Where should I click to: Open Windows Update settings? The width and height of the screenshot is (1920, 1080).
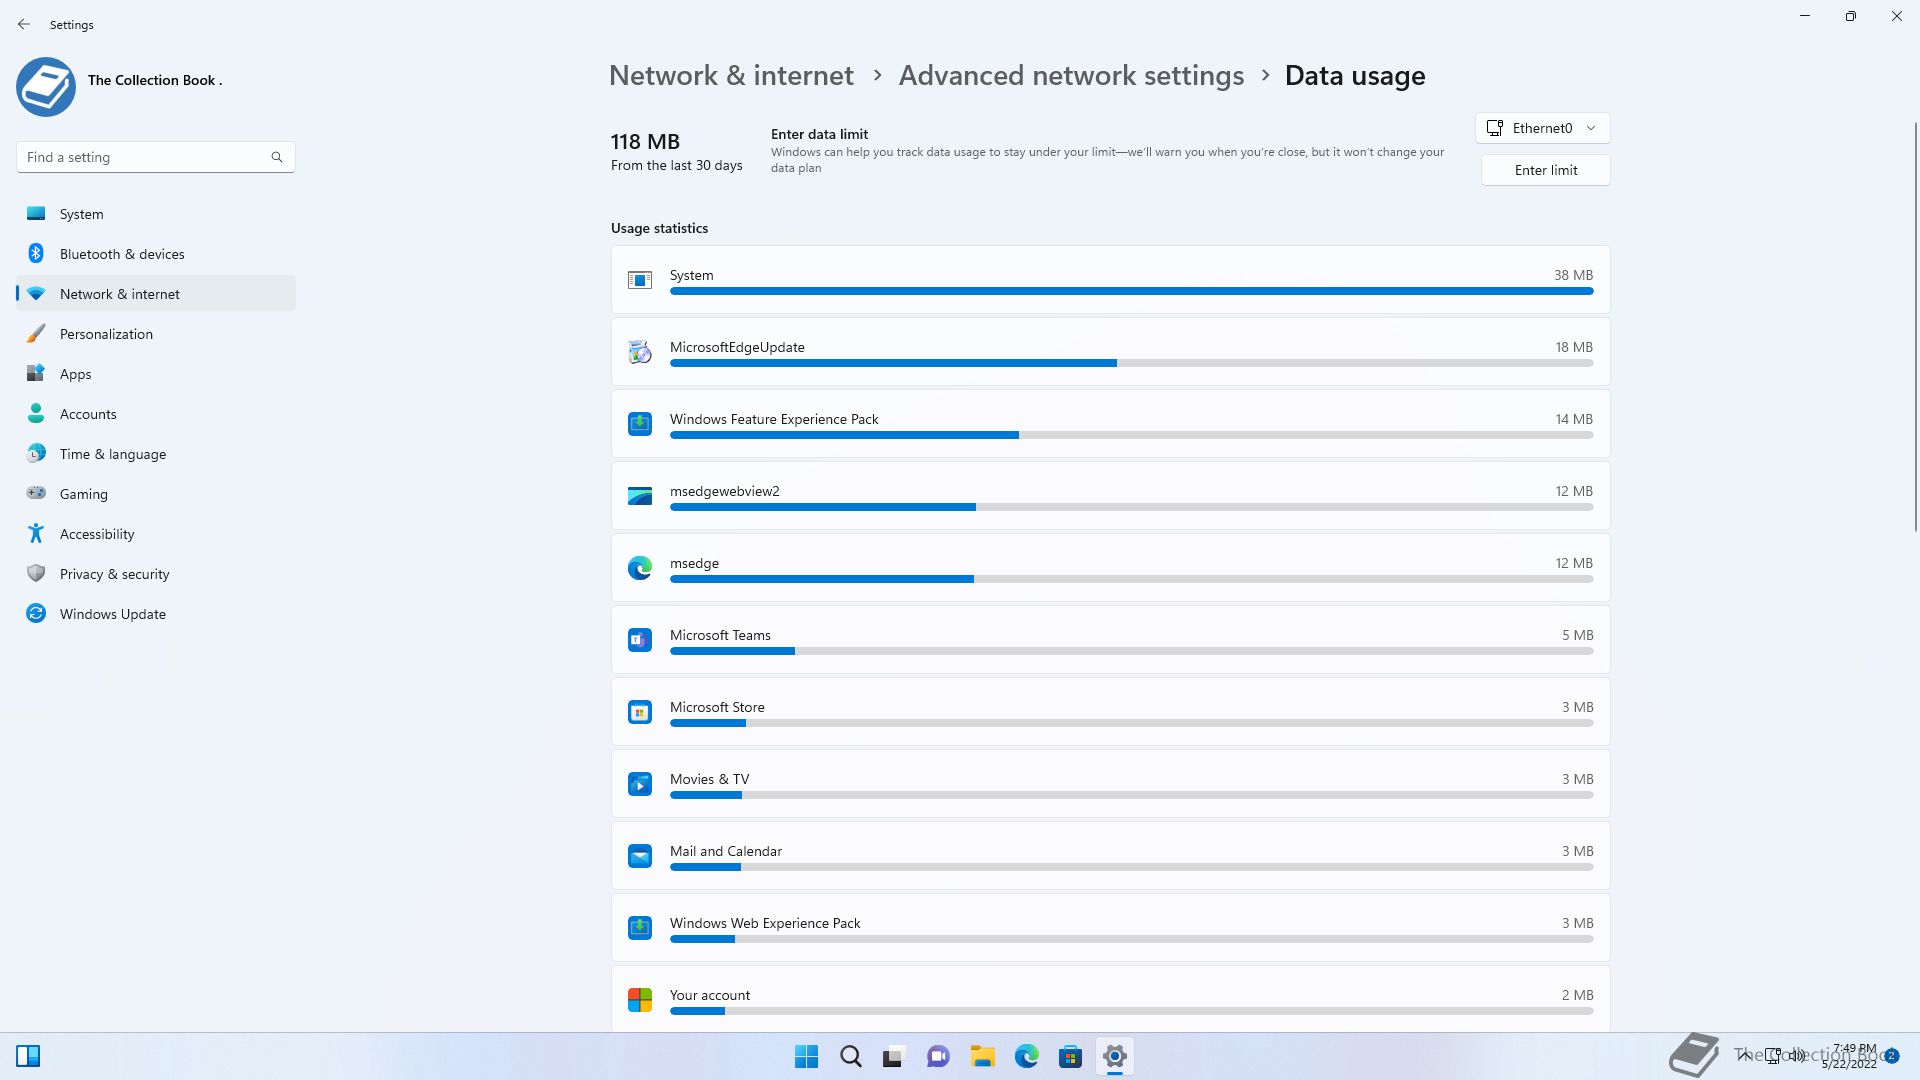156,614
